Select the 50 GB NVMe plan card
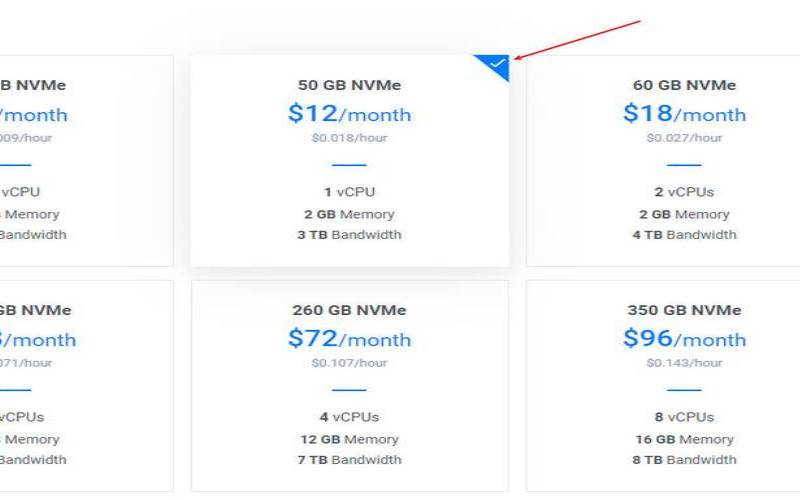 coord(349,160)
